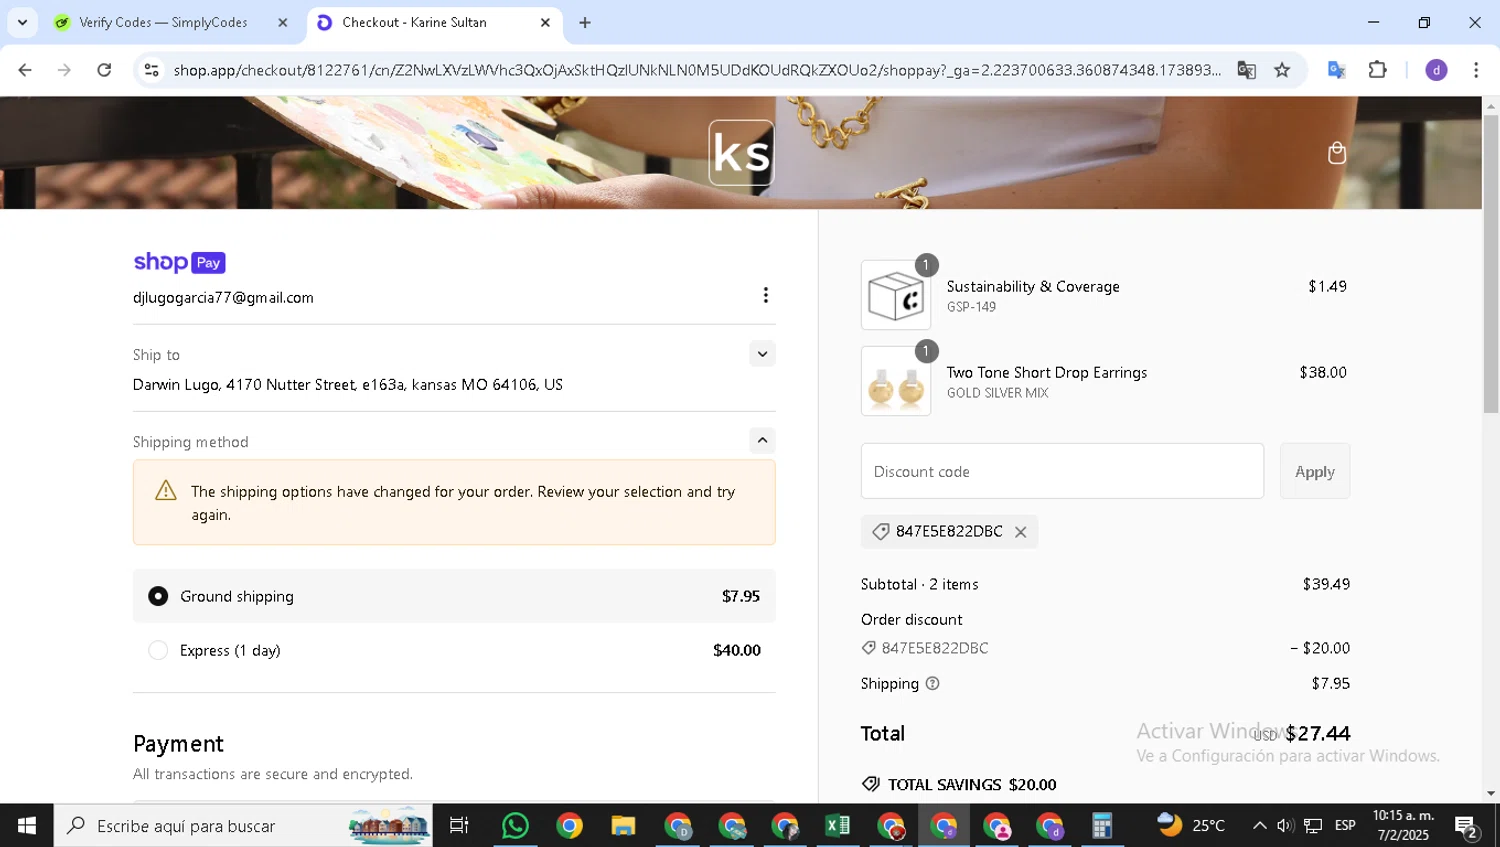Click the Payment heading

click(178, 744)
